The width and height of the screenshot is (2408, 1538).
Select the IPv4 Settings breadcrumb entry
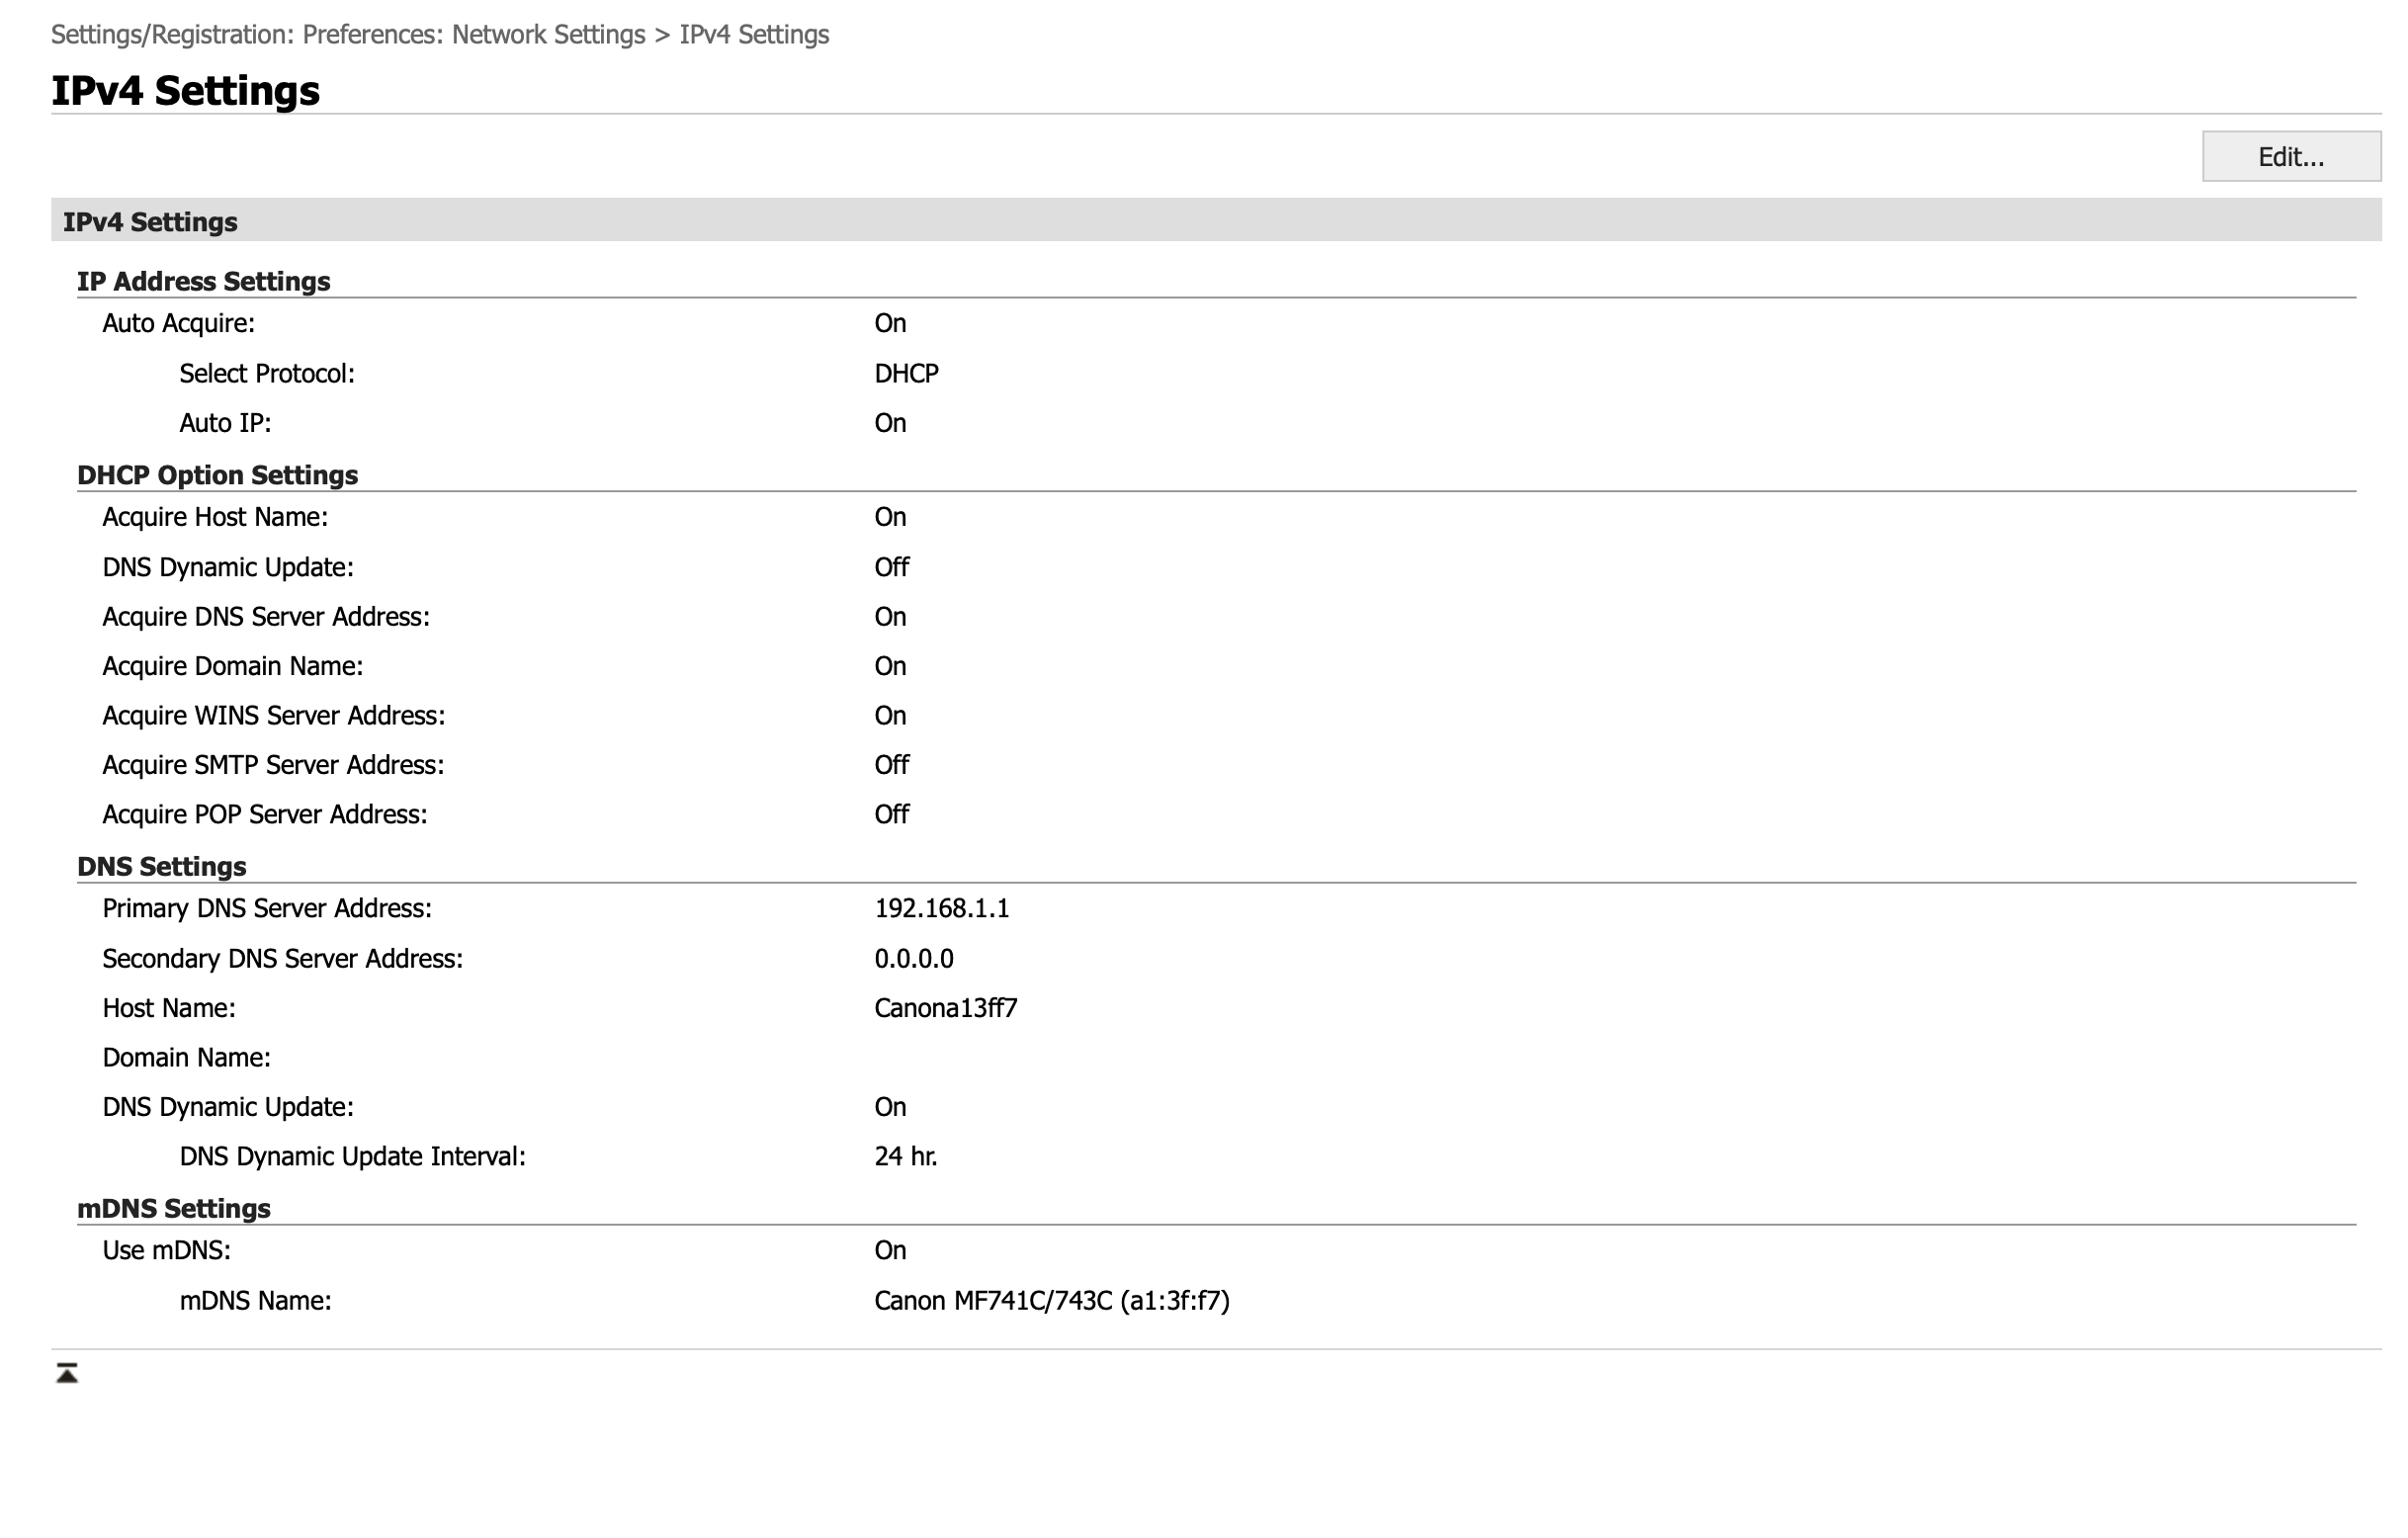(754, 34)
